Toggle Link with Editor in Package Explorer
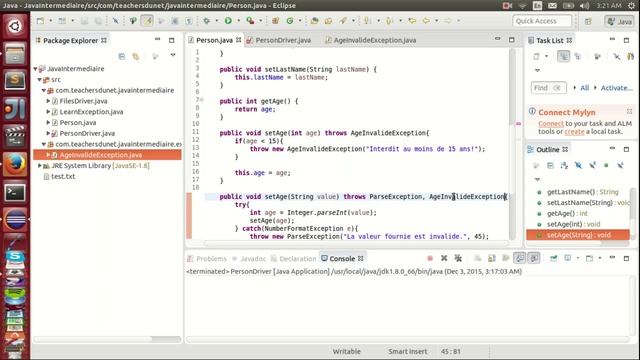 click(136, 56)
